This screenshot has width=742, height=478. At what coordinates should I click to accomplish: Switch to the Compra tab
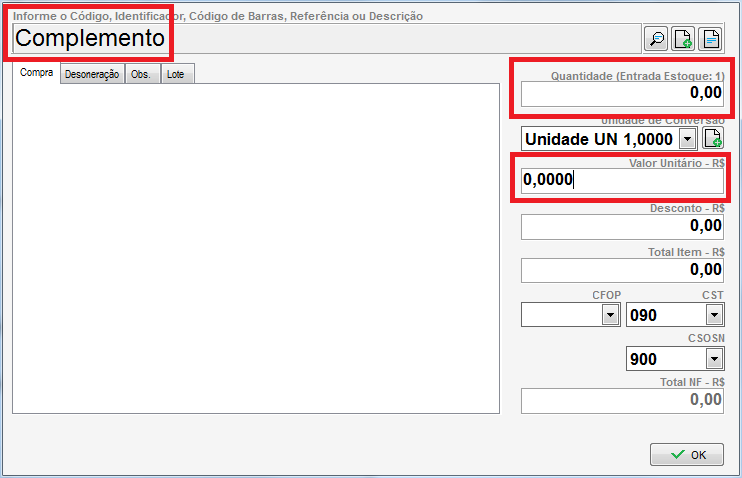pos(36,74)
